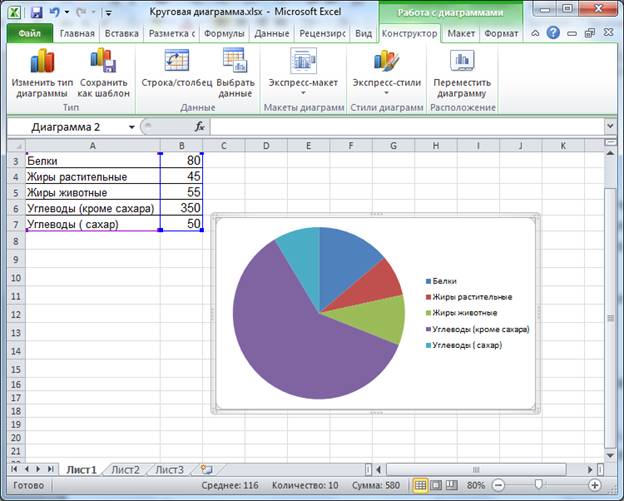Click the zoom slider handle
This screenshot has width=624, height=501.
[x=538, y=484]
